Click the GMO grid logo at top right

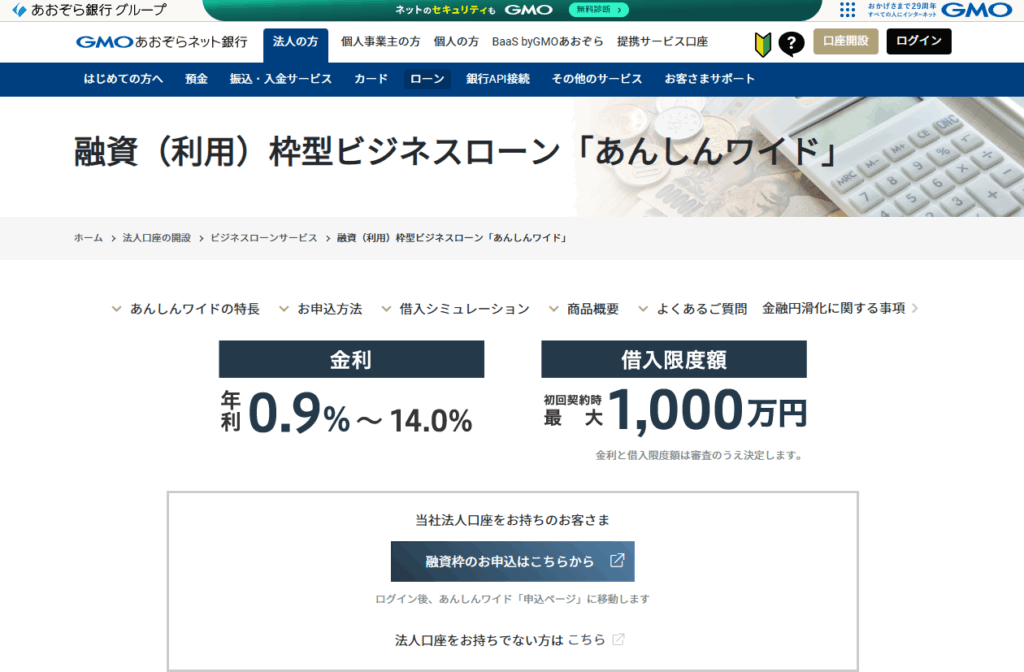[918, 10]
